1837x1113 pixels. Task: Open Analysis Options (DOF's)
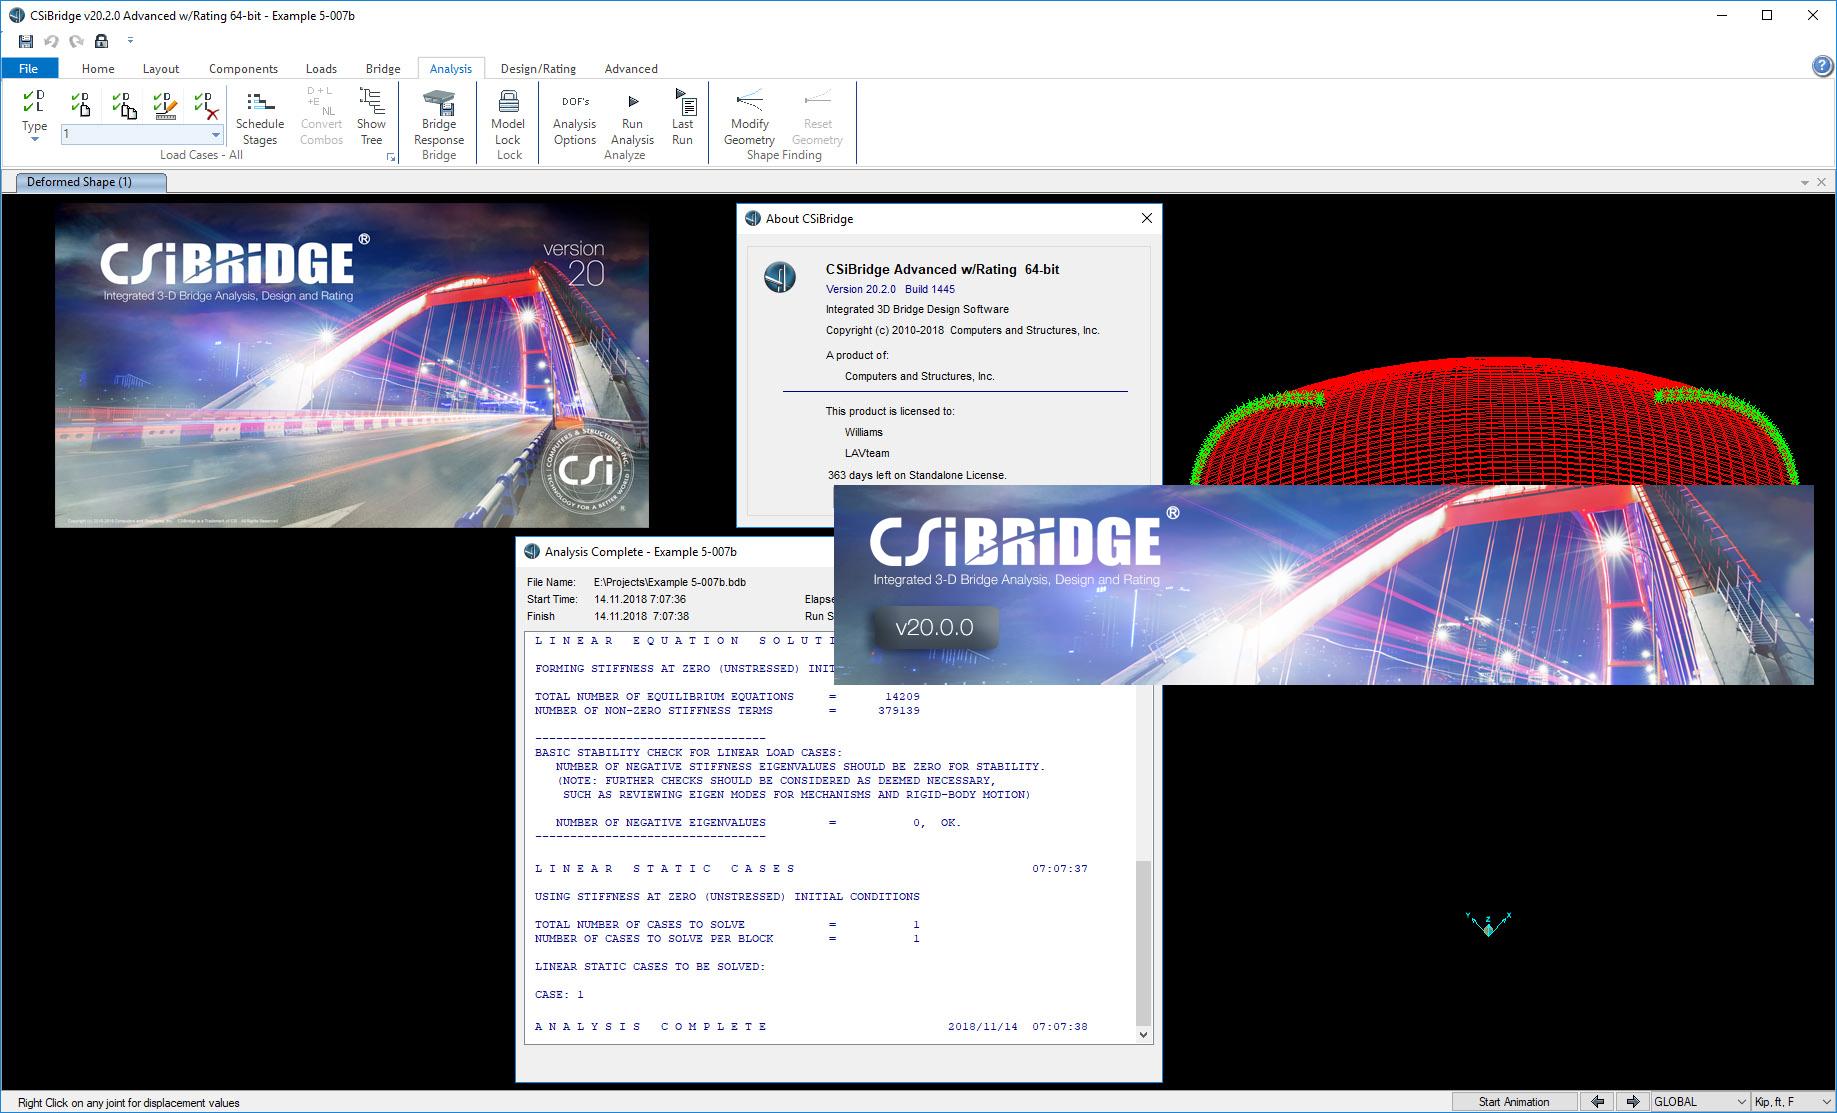point(575,117)
